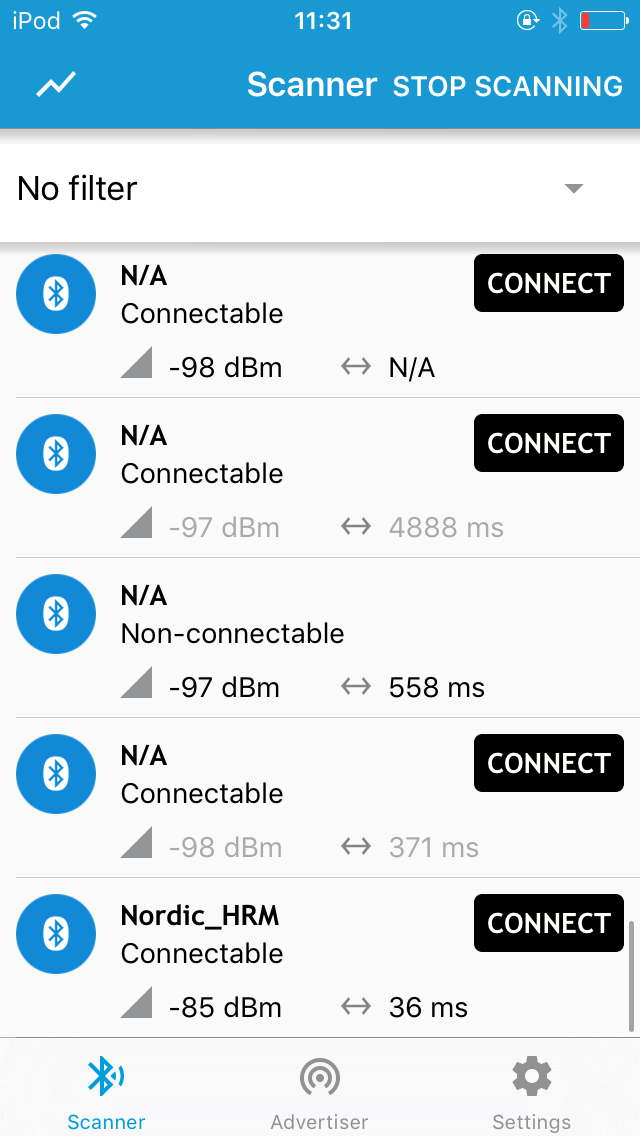Viewport: 640px width, 1136px height.
Task: Switch to the Advertiser tab
Action: pos(319,1088)
